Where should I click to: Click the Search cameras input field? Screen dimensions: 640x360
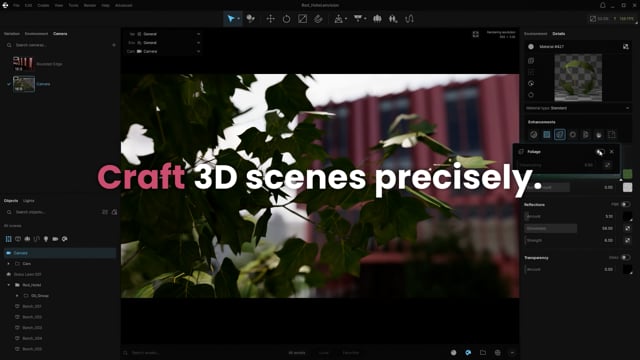[59, 45]
